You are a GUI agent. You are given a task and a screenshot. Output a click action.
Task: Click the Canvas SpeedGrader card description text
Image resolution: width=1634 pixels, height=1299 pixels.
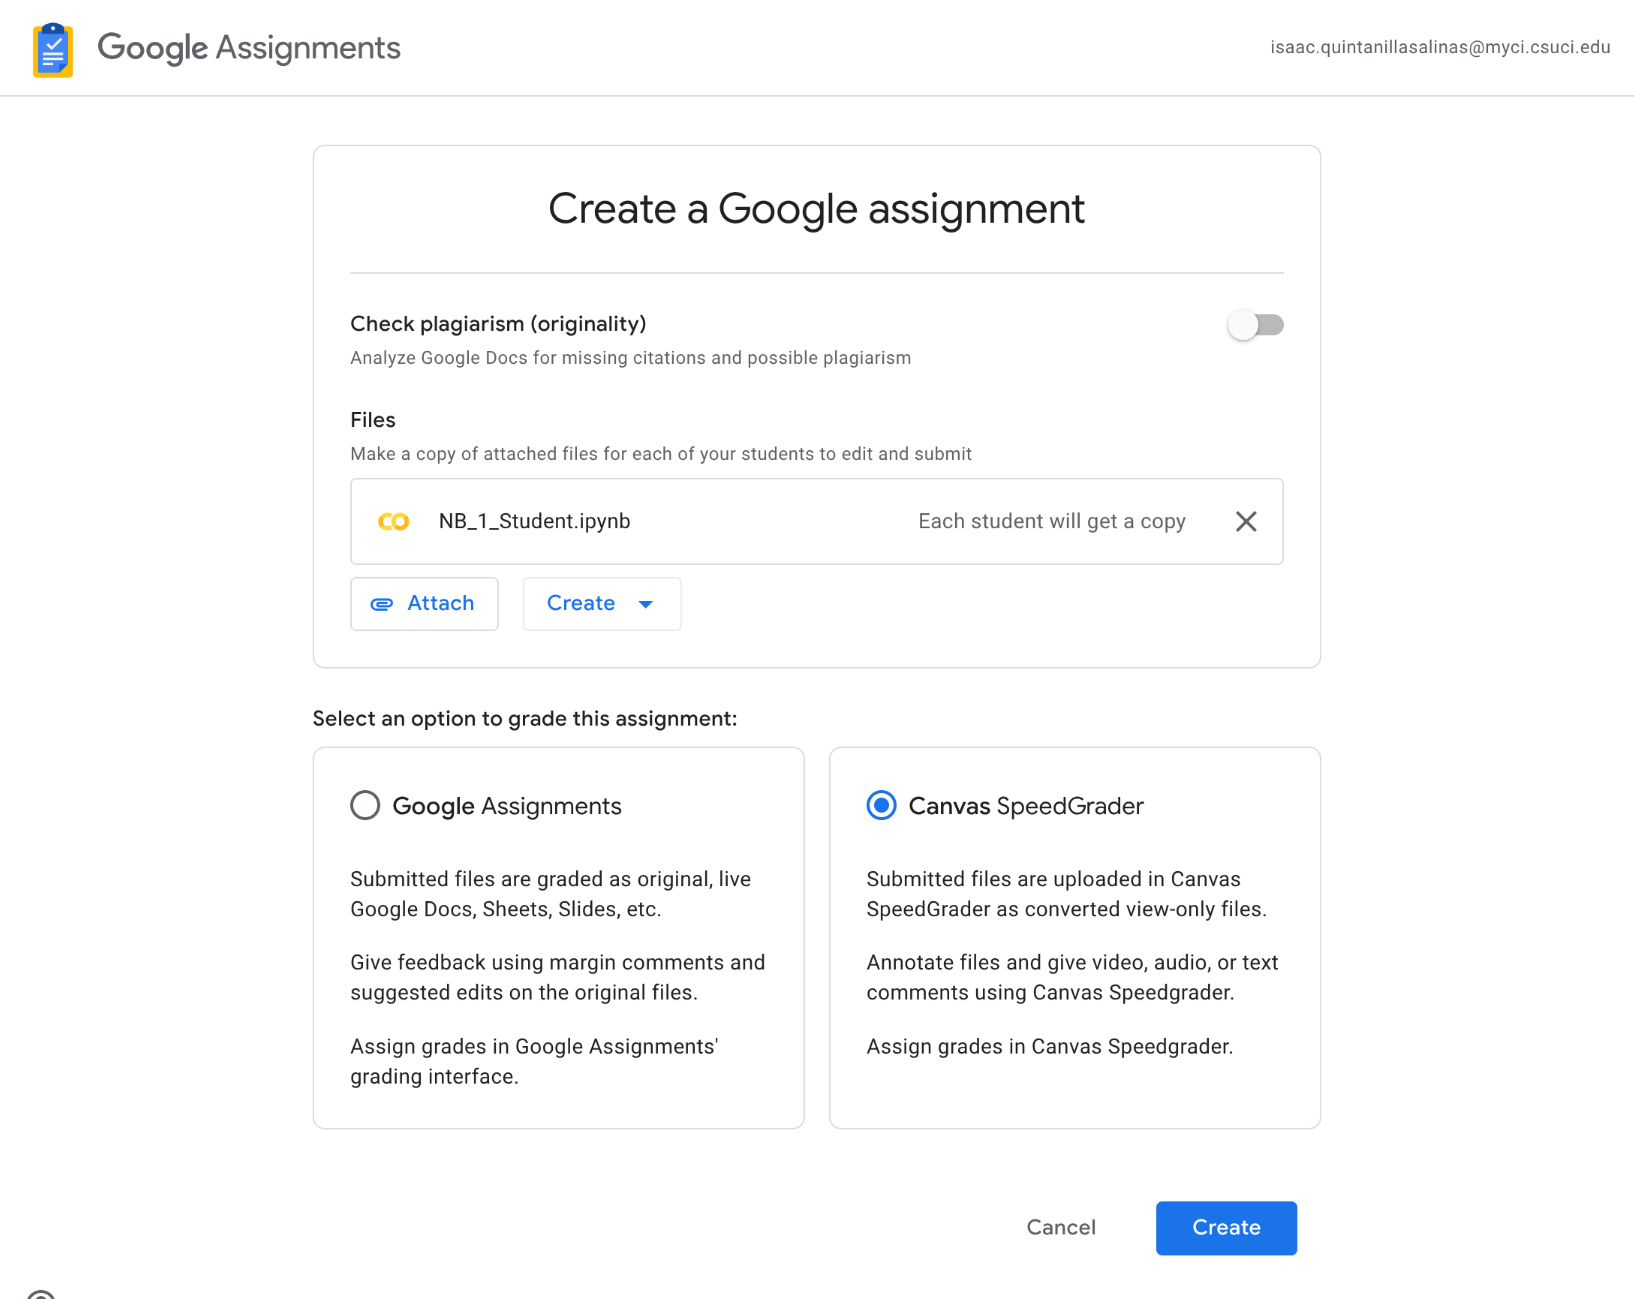[x=1066, y=894]
